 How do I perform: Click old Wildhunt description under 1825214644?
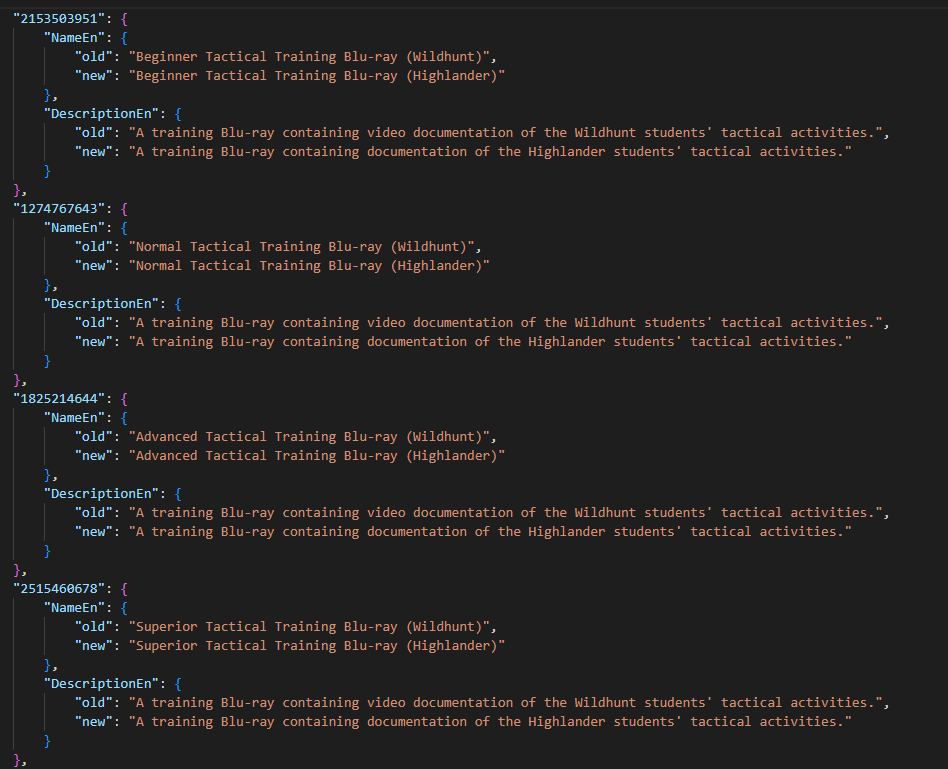(x=505, y=512)
